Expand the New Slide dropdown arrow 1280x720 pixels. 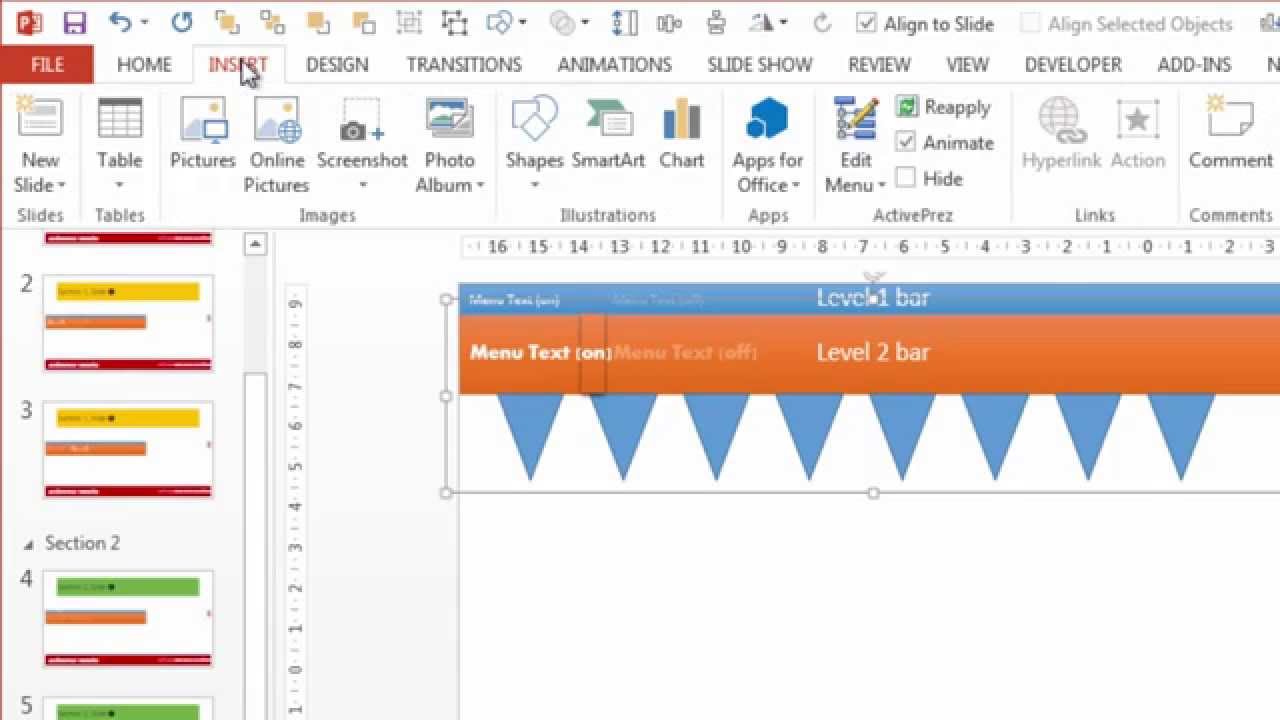pos(62,186)
